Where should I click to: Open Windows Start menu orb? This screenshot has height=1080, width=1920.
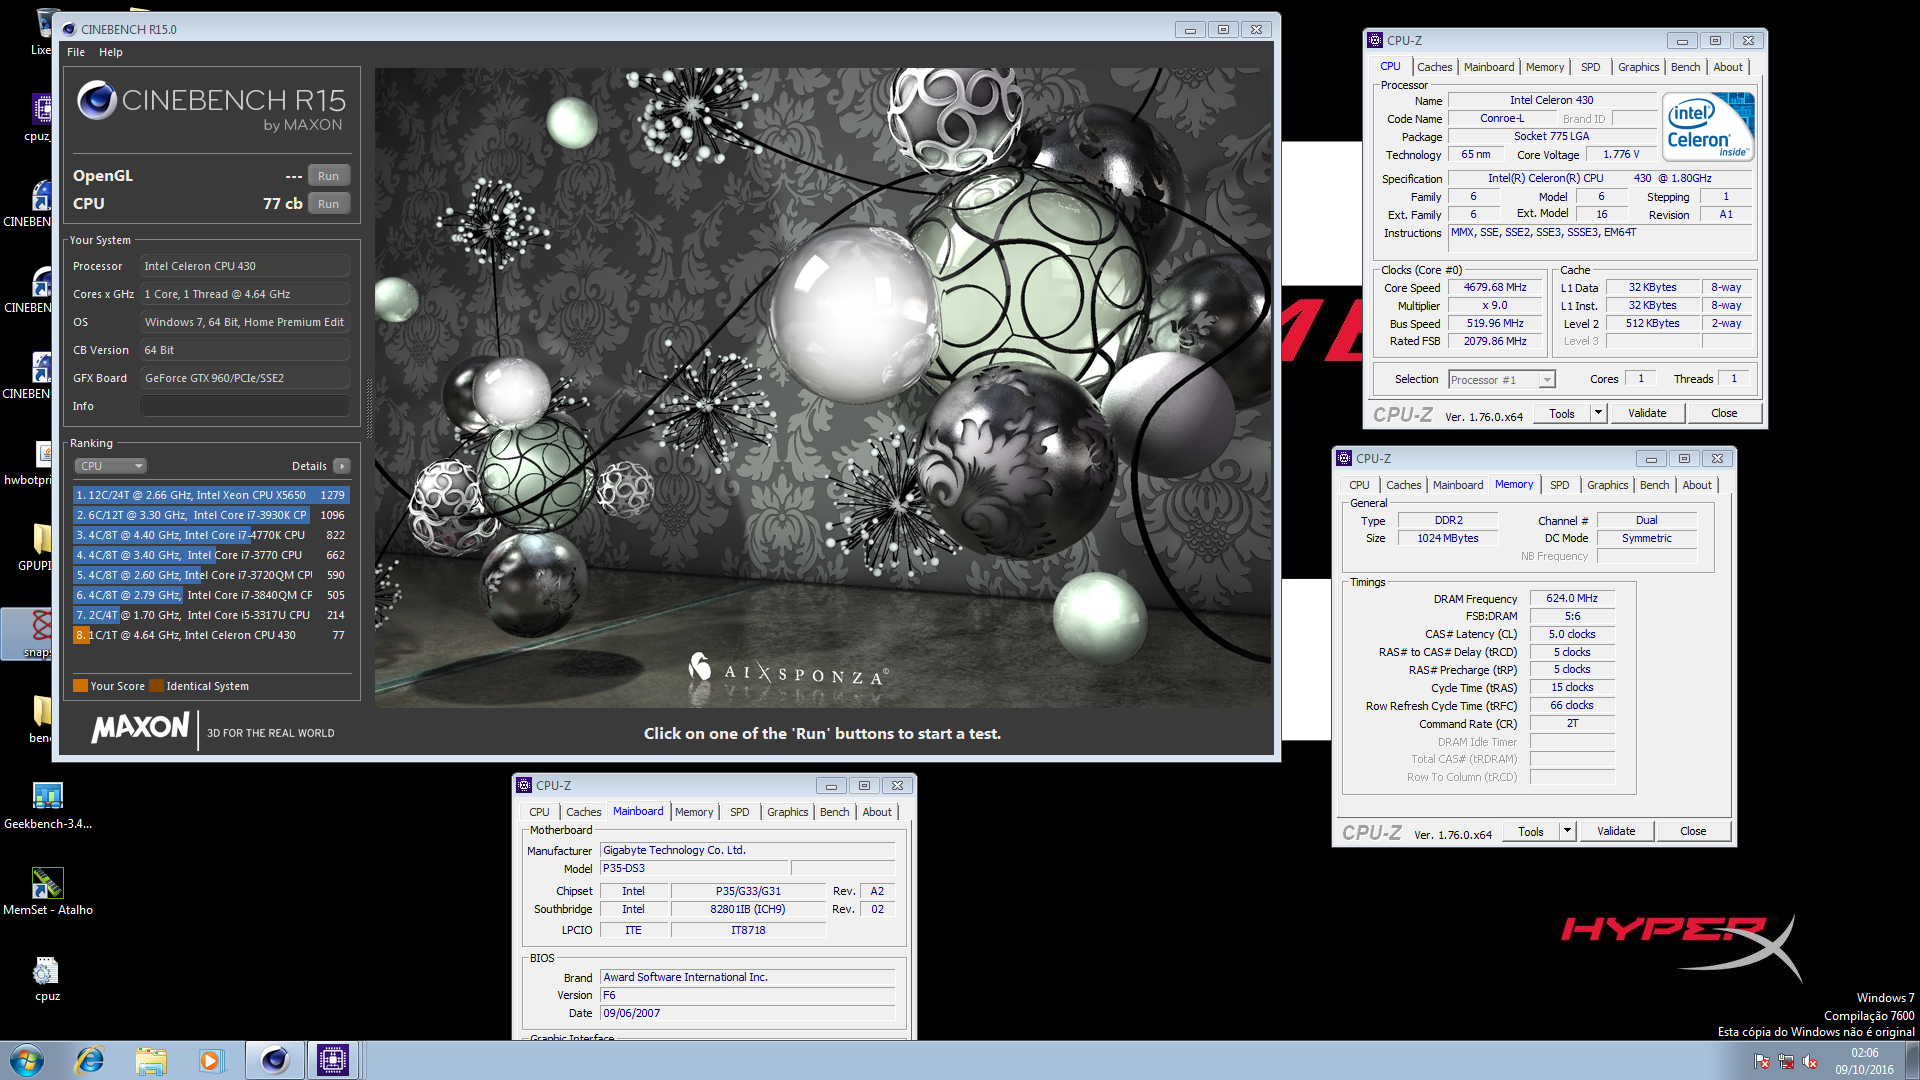[27, 1060]
